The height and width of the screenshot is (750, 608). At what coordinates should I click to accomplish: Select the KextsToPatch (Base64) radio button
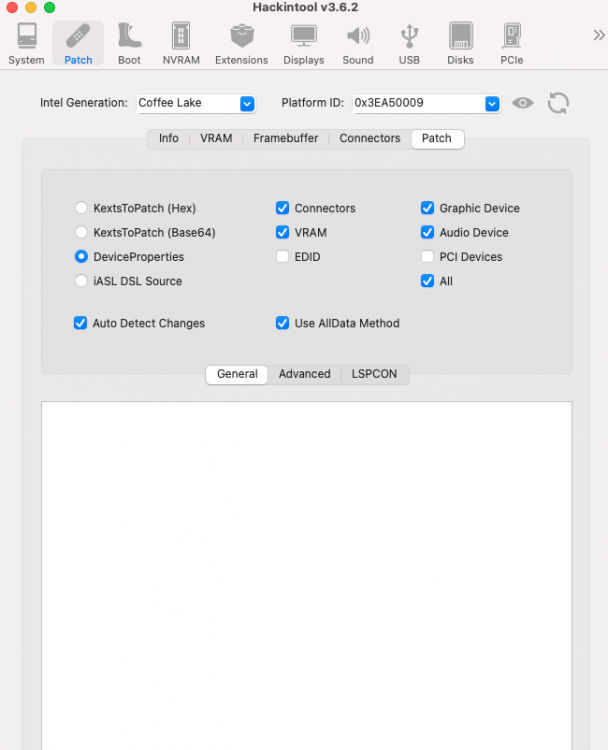(81, 232)
